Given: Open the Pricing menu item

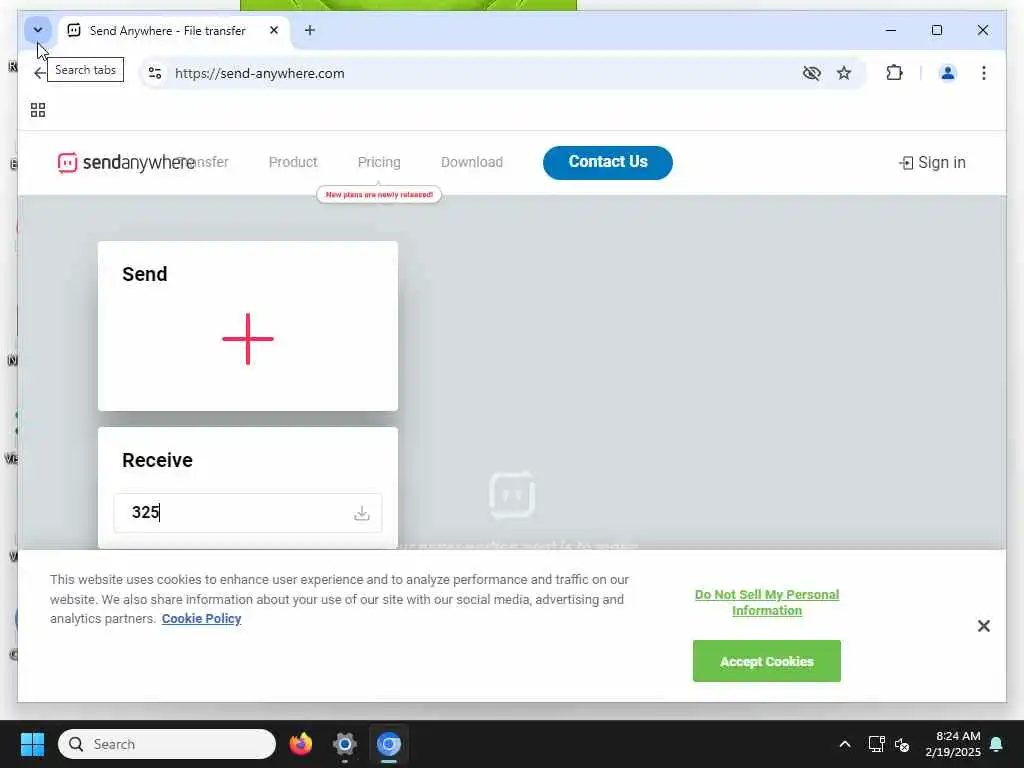Looking at the screenshot, I should click(379, 162).
